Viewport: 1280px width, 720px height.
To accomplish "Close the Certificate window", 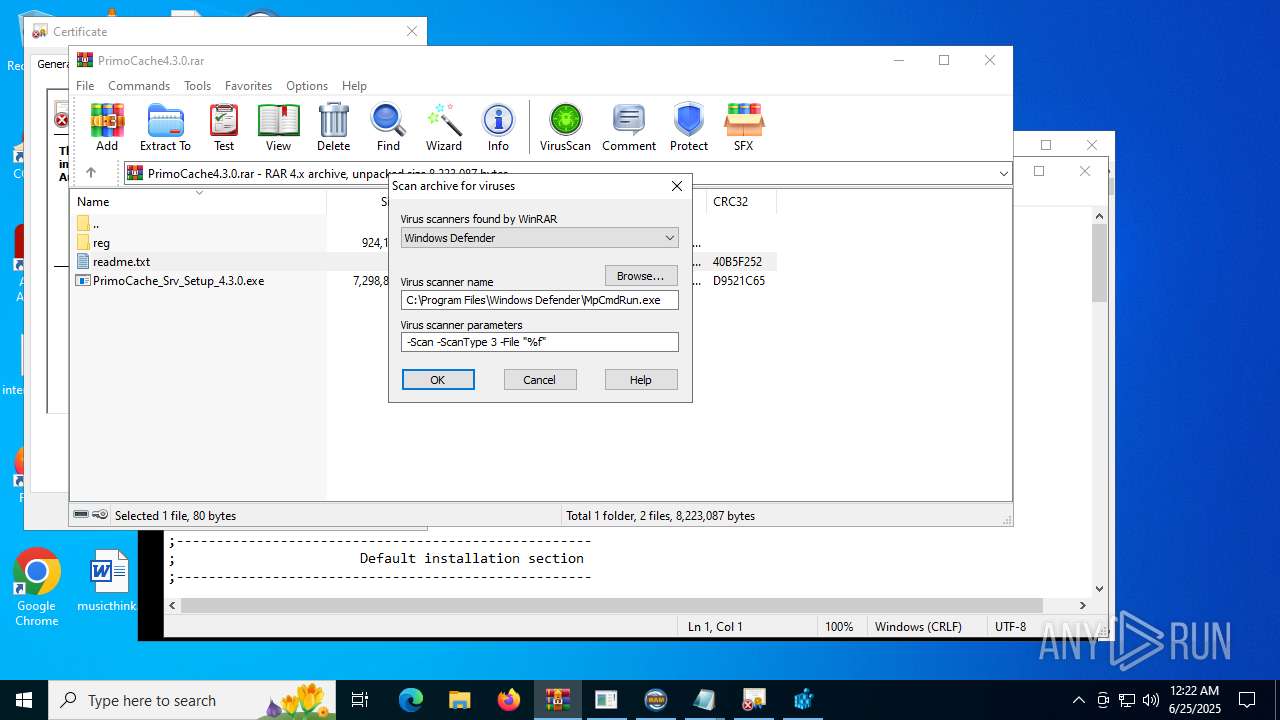I will (411, 31).
